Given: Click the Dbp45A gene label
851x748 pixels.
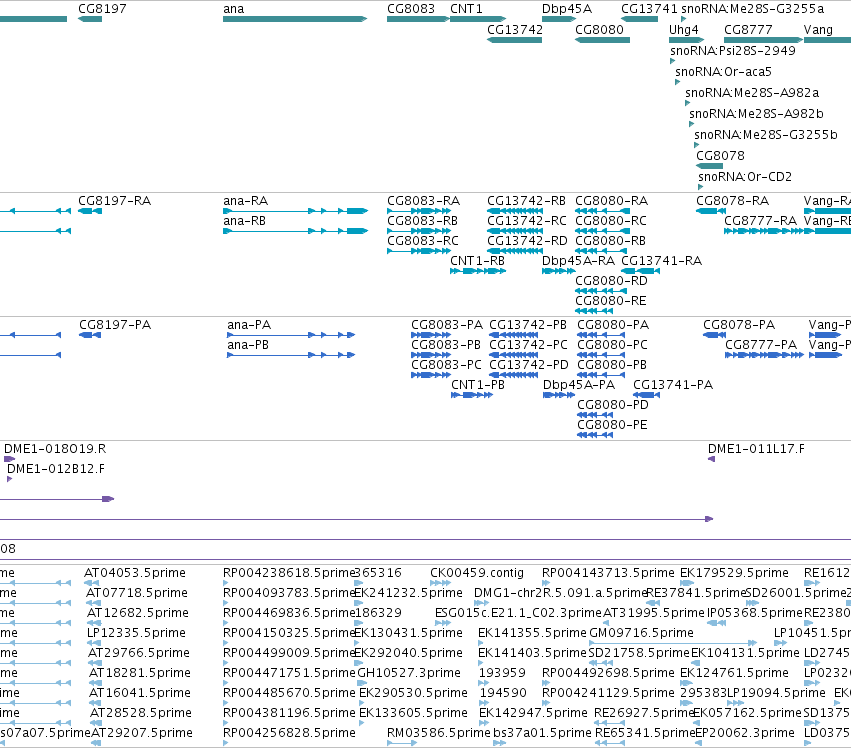Looking at the screenshot, I should tap(567, 9).
